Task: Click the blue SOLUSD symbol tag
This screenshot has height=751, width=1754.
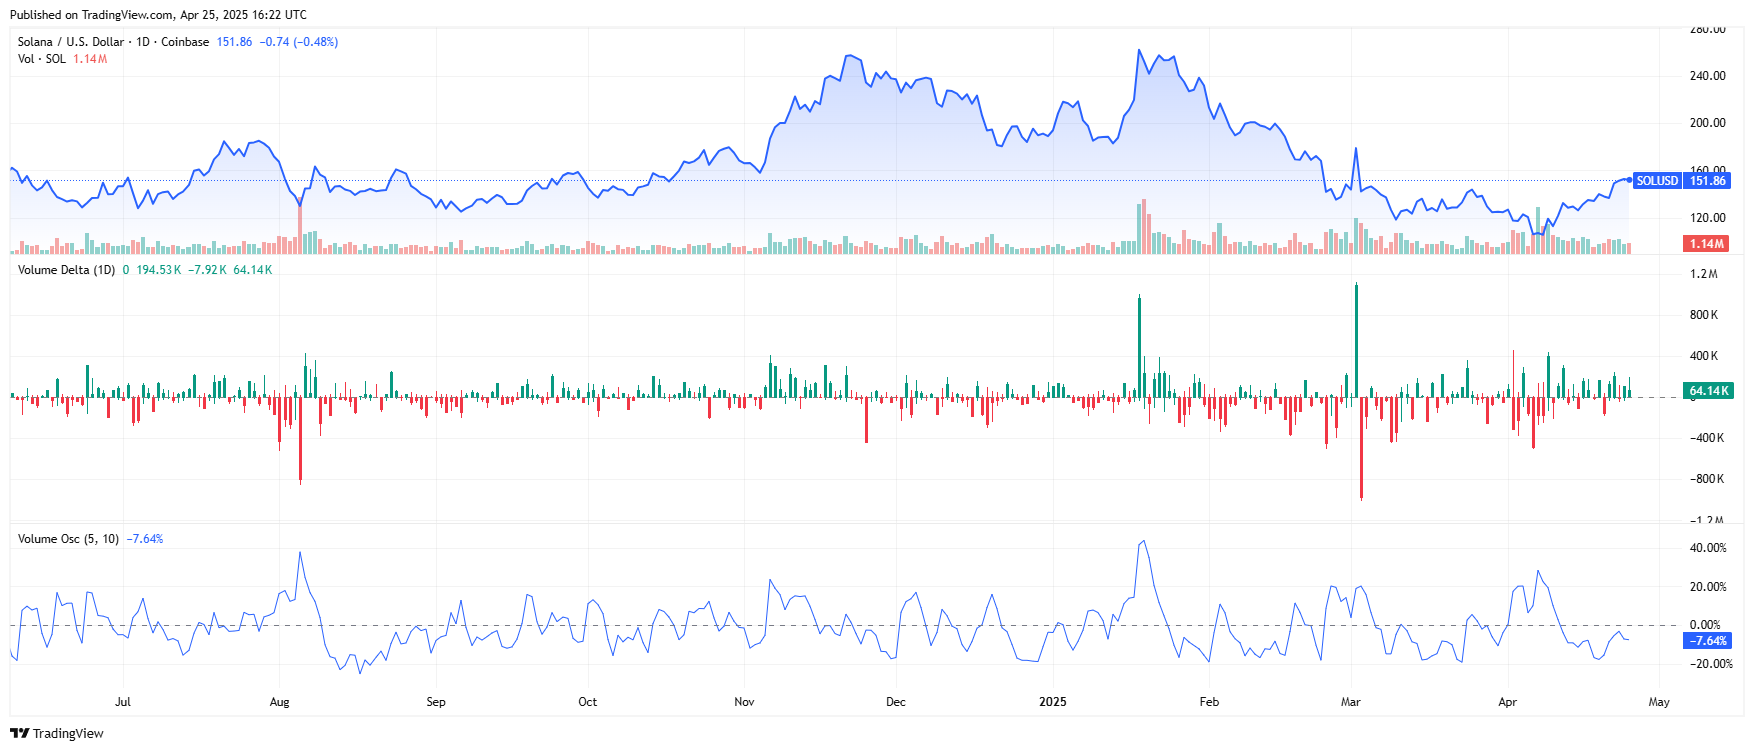Action: tap(1656, 181)
